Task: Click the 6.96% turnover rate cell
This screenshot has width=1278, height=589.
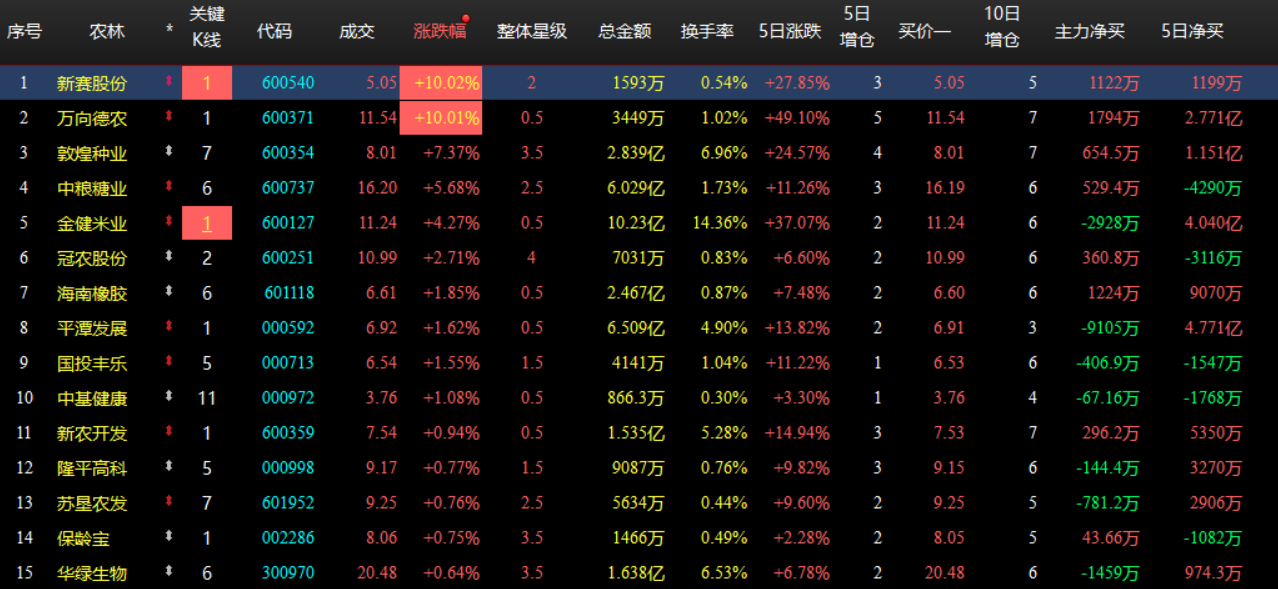Action: point(724,153)
